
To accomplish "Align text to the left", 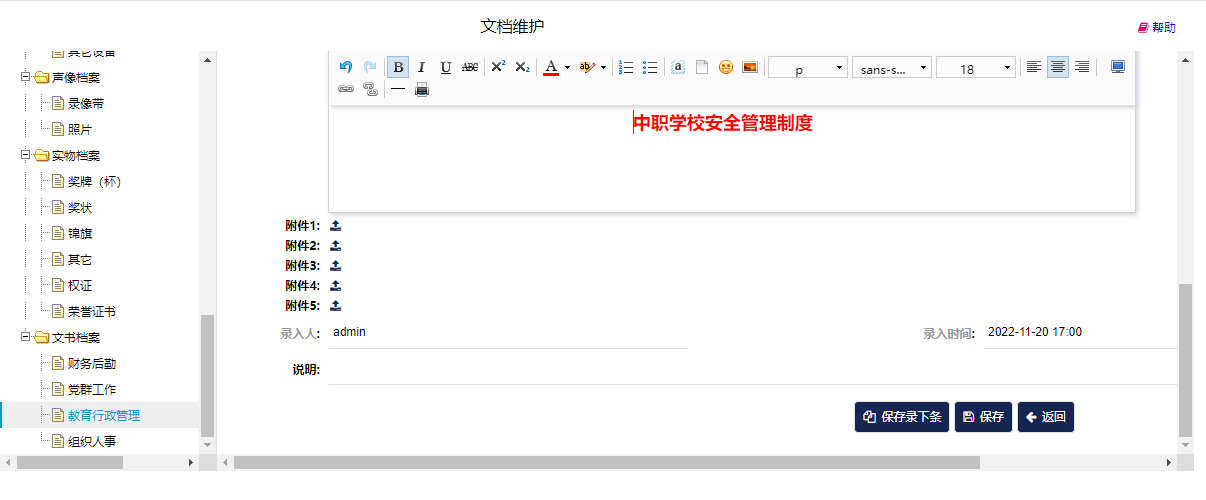I will [1034, 67].
